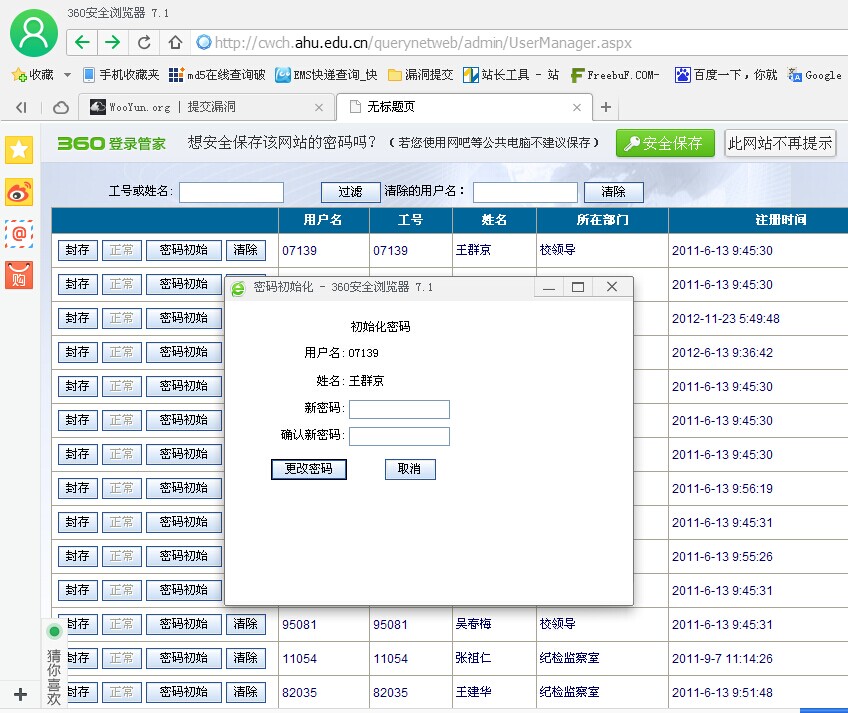This screenshot has width=848, height=713.
Task: Click the 安全保存 password save button
Action: [x=665, y=143]
